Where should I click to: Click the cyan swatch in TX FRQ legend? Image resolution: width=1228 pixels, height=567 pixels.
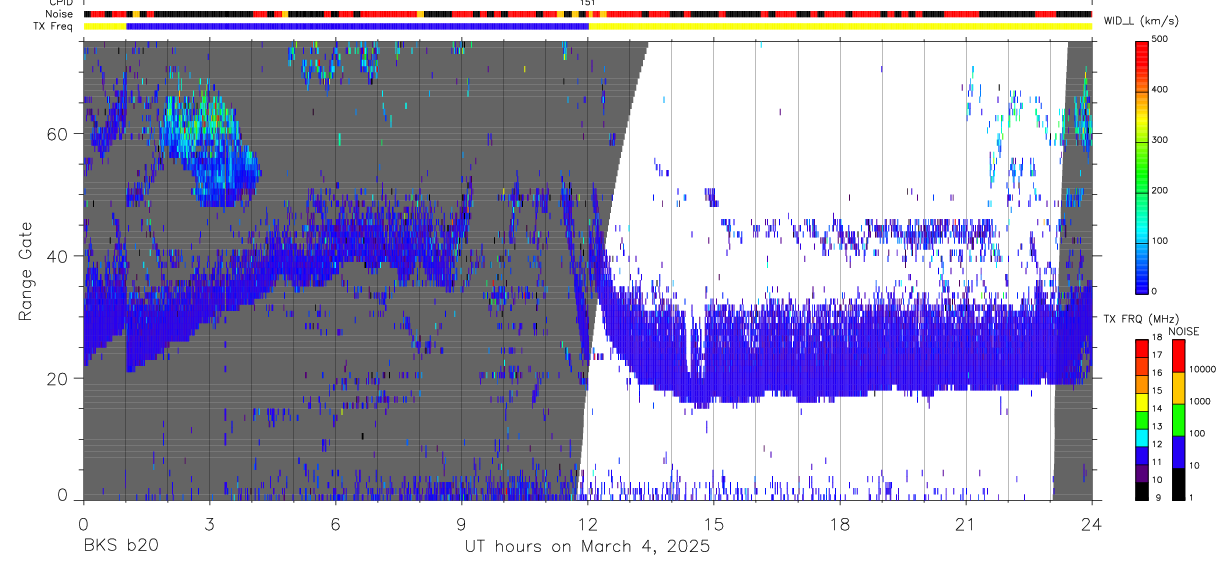(1142, 437)
